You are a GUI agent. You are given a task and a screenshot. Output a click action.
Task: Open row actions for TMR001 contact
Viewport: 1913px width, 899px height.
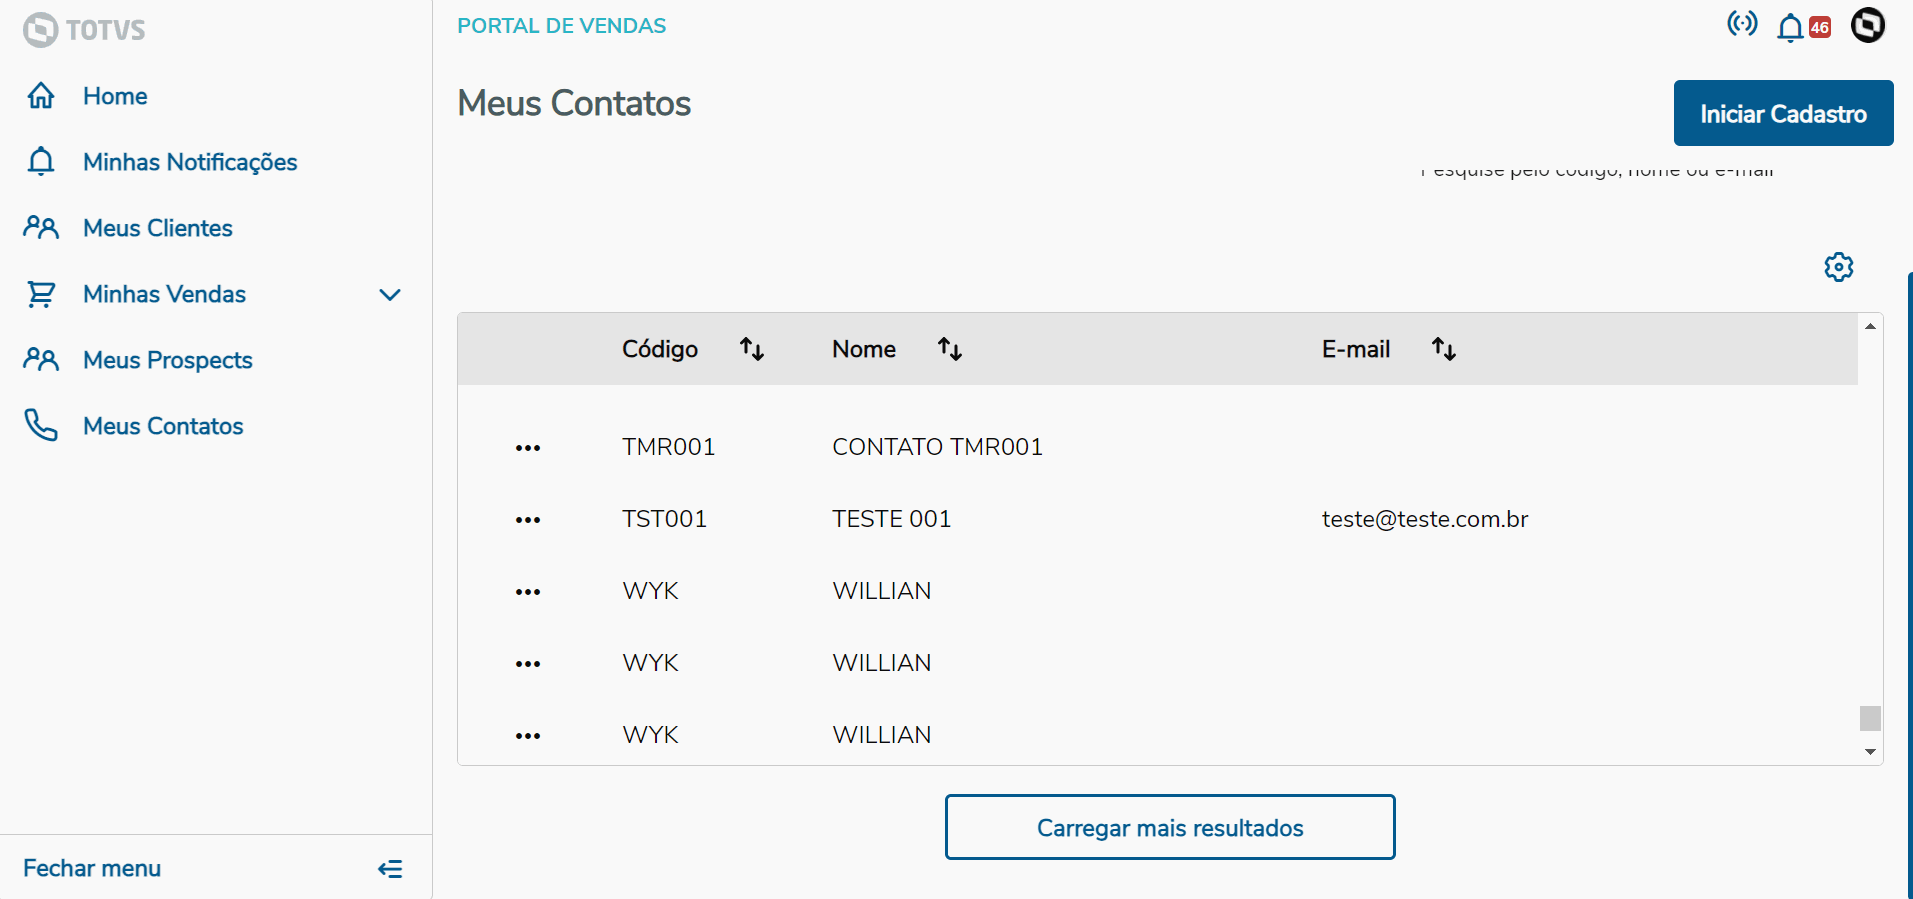(528, 448)
